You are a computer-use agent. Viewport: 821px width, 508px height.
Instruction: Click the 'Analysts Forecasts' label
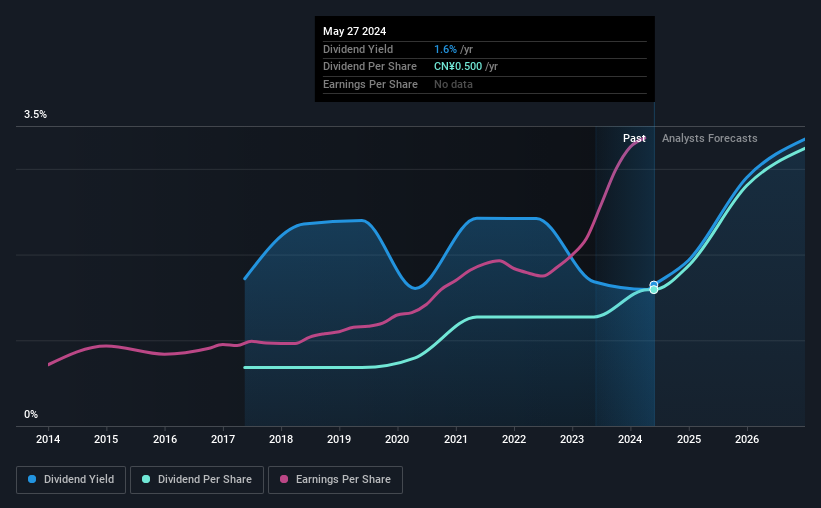point(709,138)
